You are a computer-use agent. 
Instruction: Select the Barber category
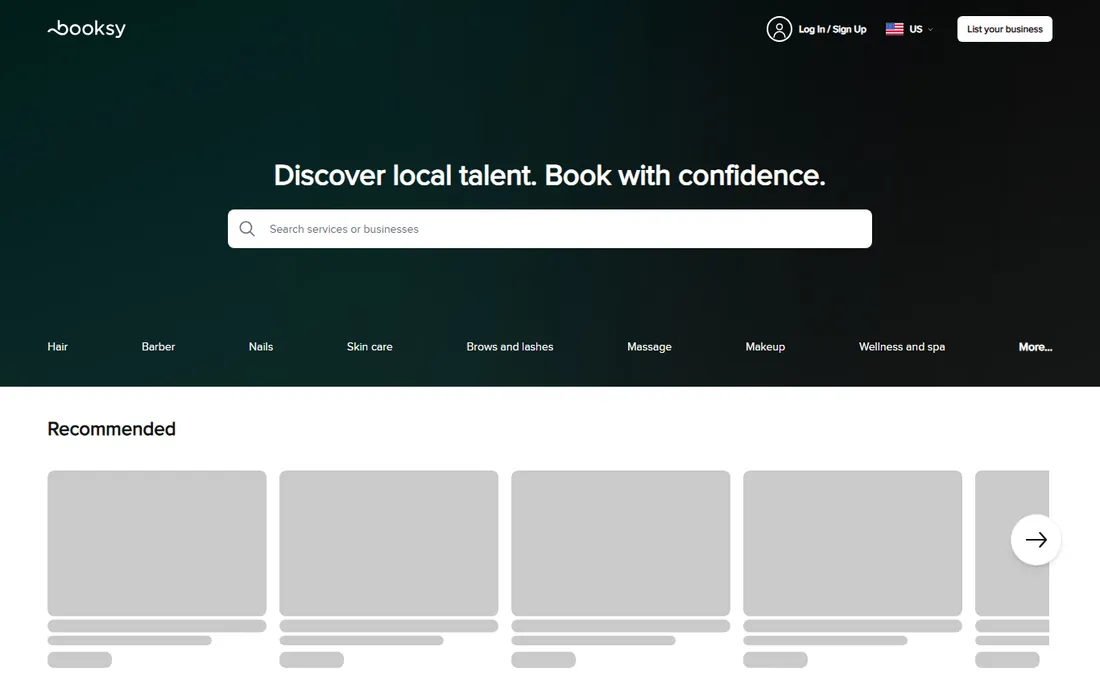[x=158, y=346]
